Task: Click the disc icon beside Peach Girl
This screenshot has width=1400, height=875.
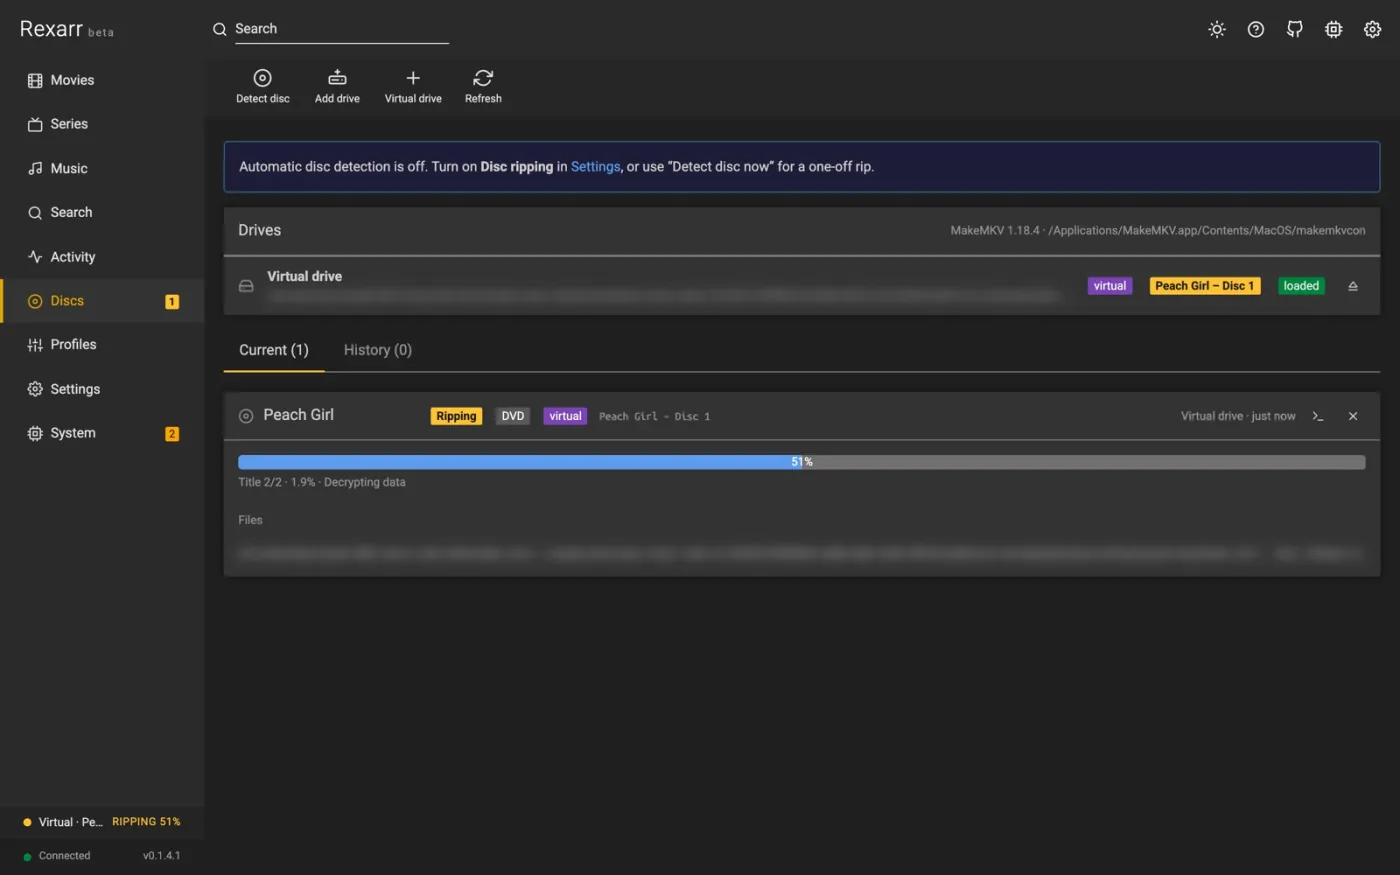Action: coord(246,416)
